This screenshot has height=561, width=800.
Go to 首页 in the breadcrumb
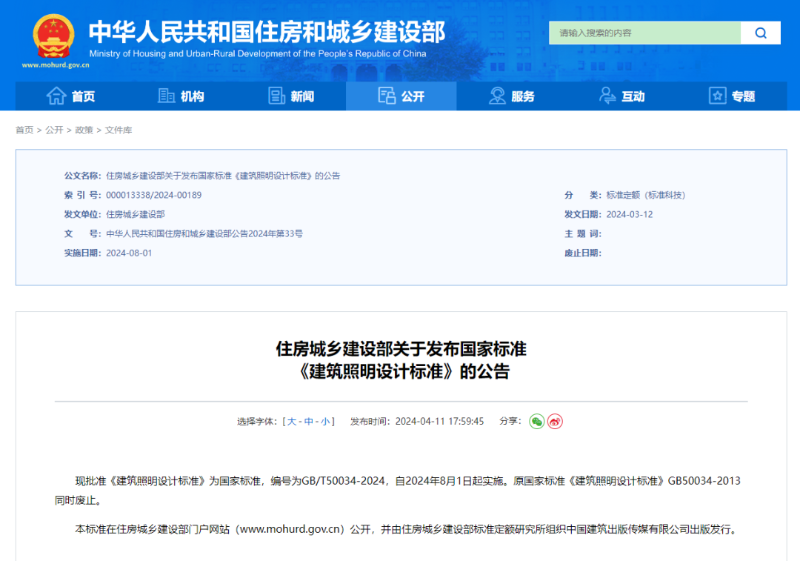(24, 130)
